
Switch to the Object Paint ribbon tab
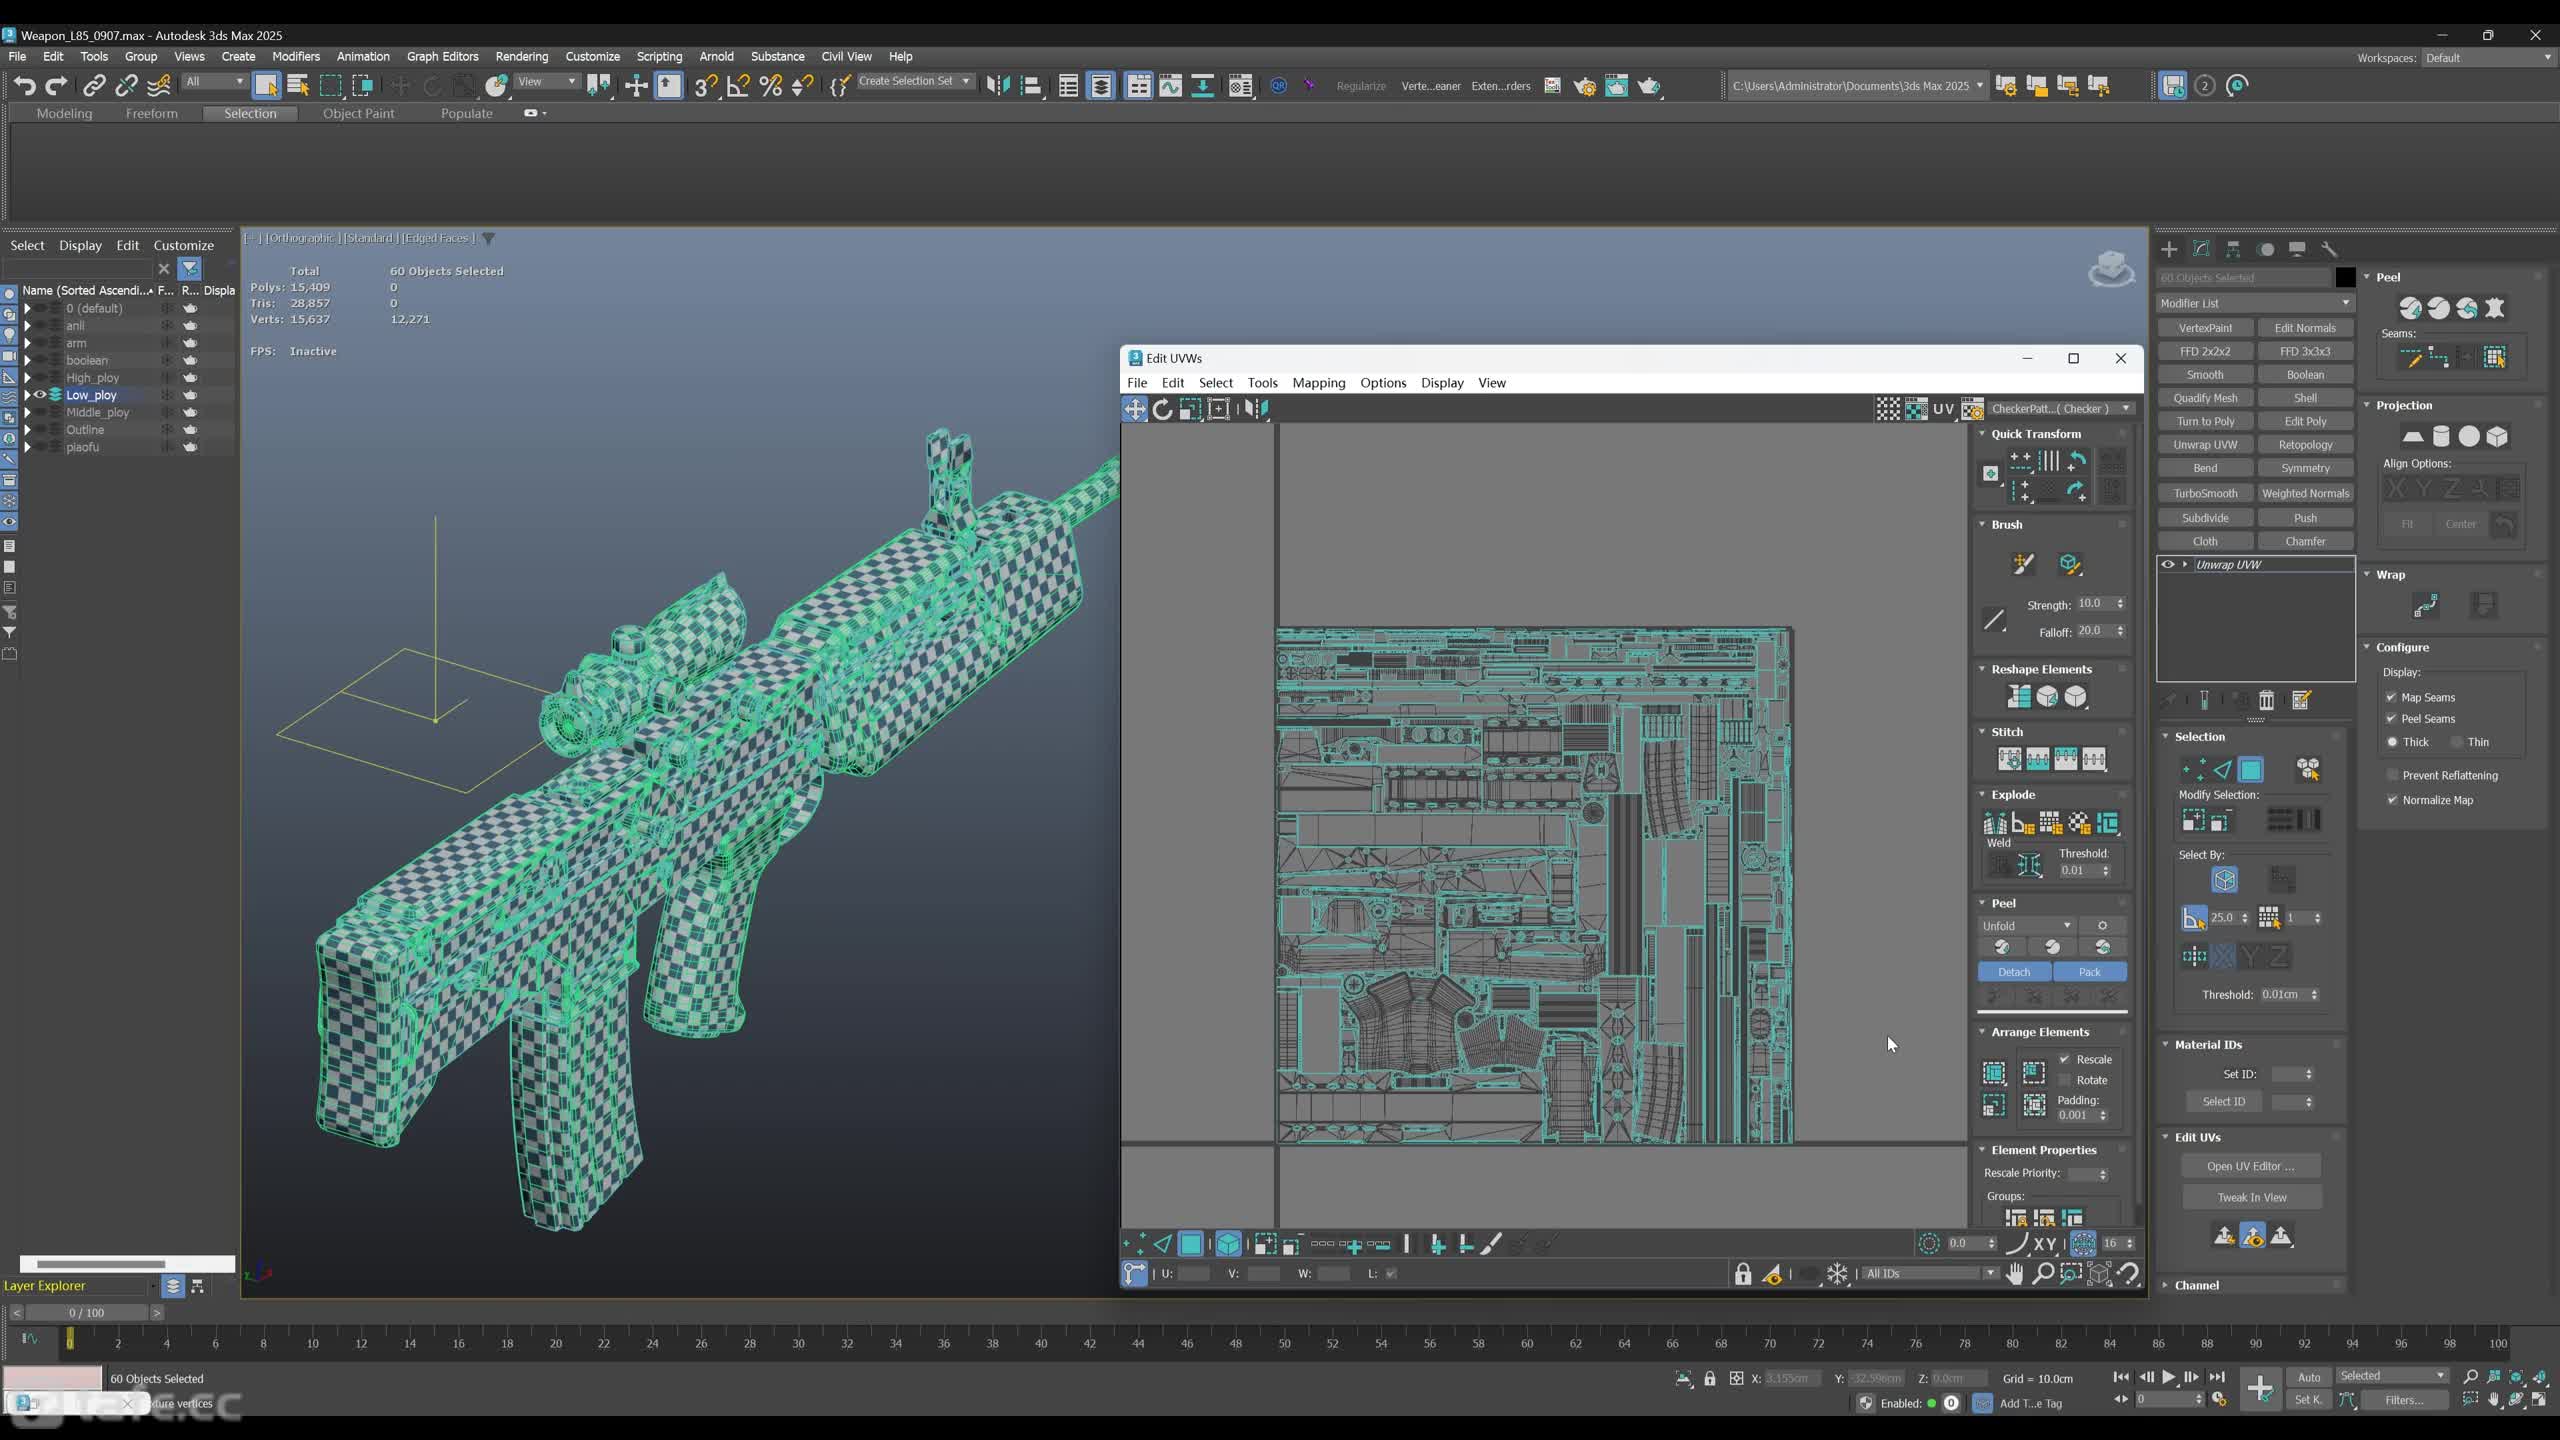click(358, 114)
